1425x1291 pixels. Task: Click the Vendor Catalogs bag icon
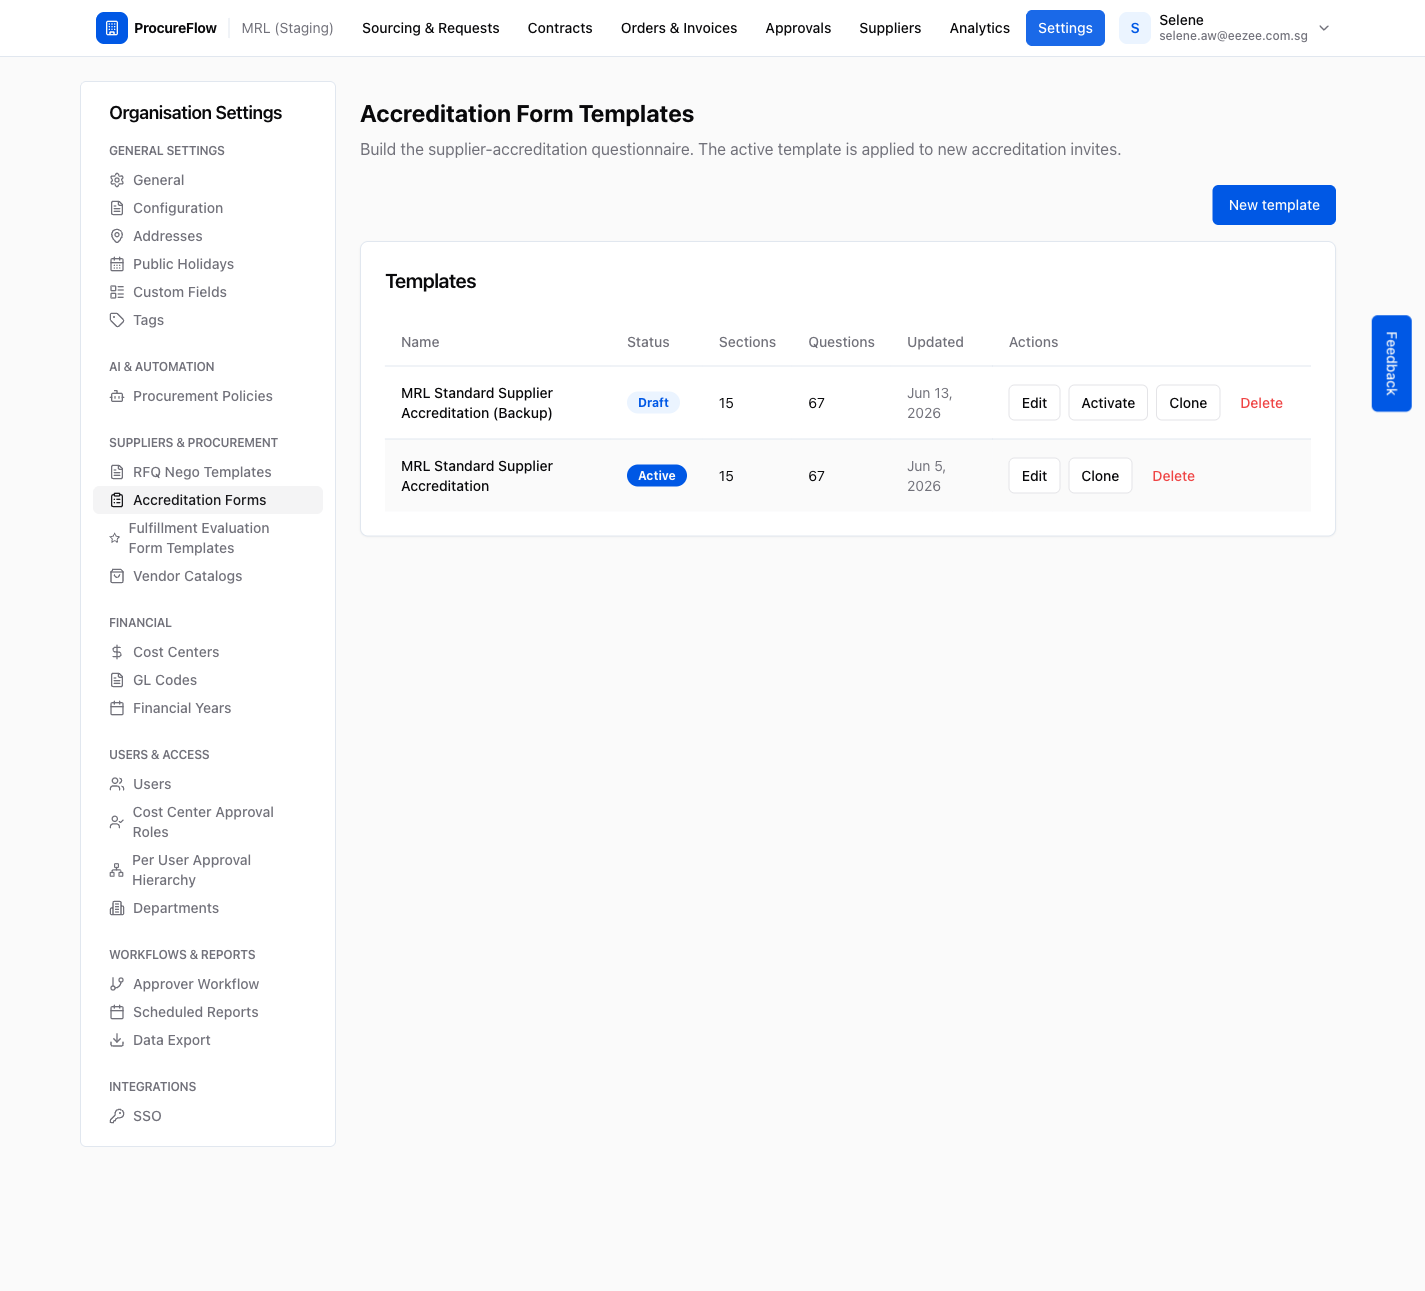pyautogui.click(x=117, y=576)
